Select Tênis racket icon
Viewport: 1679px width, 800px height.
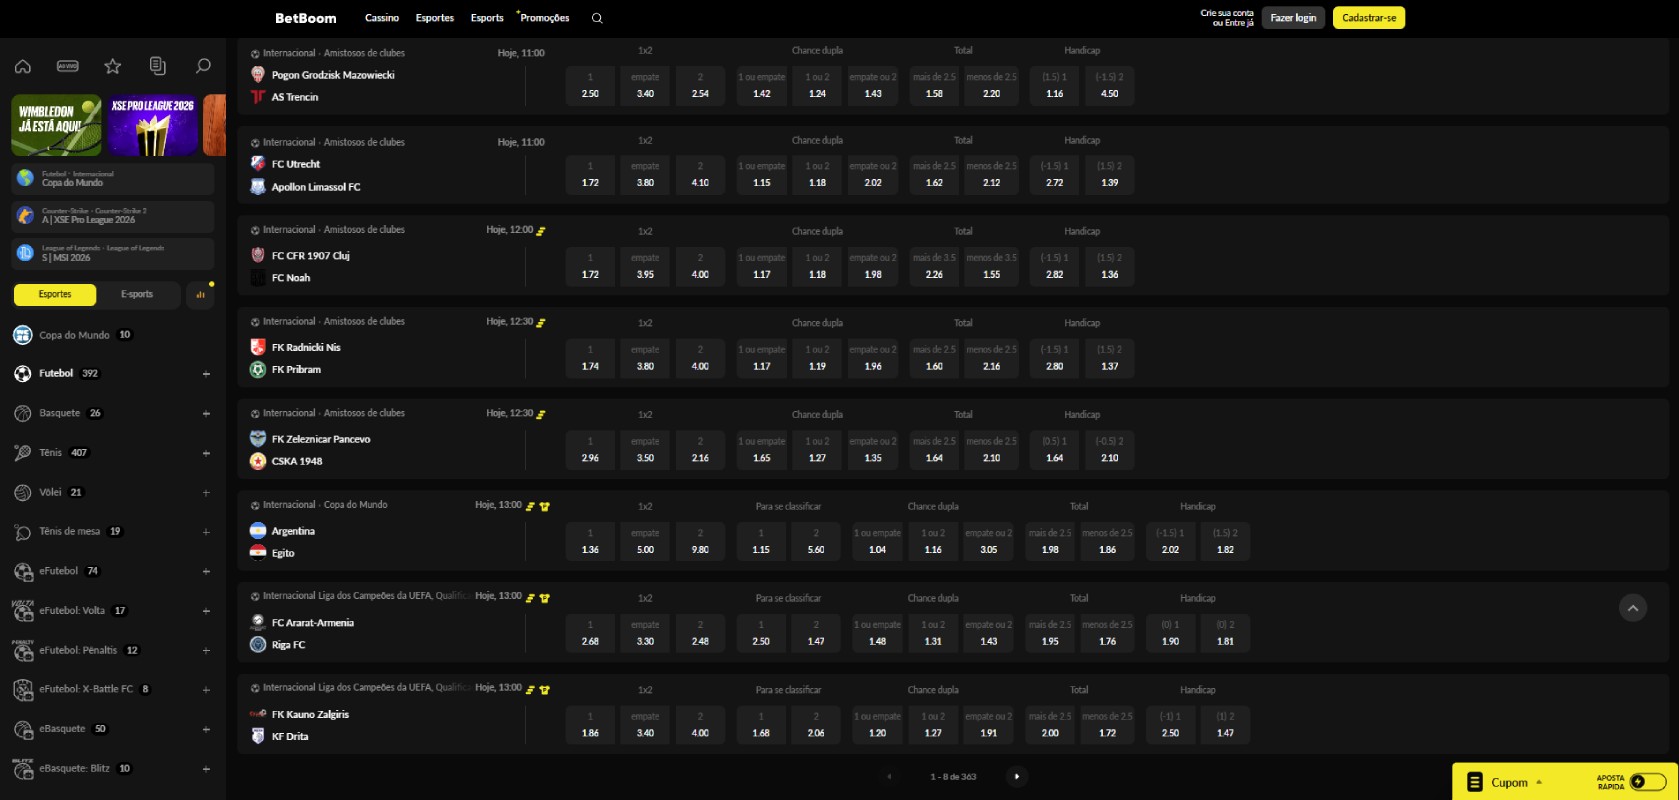point(23,453)
